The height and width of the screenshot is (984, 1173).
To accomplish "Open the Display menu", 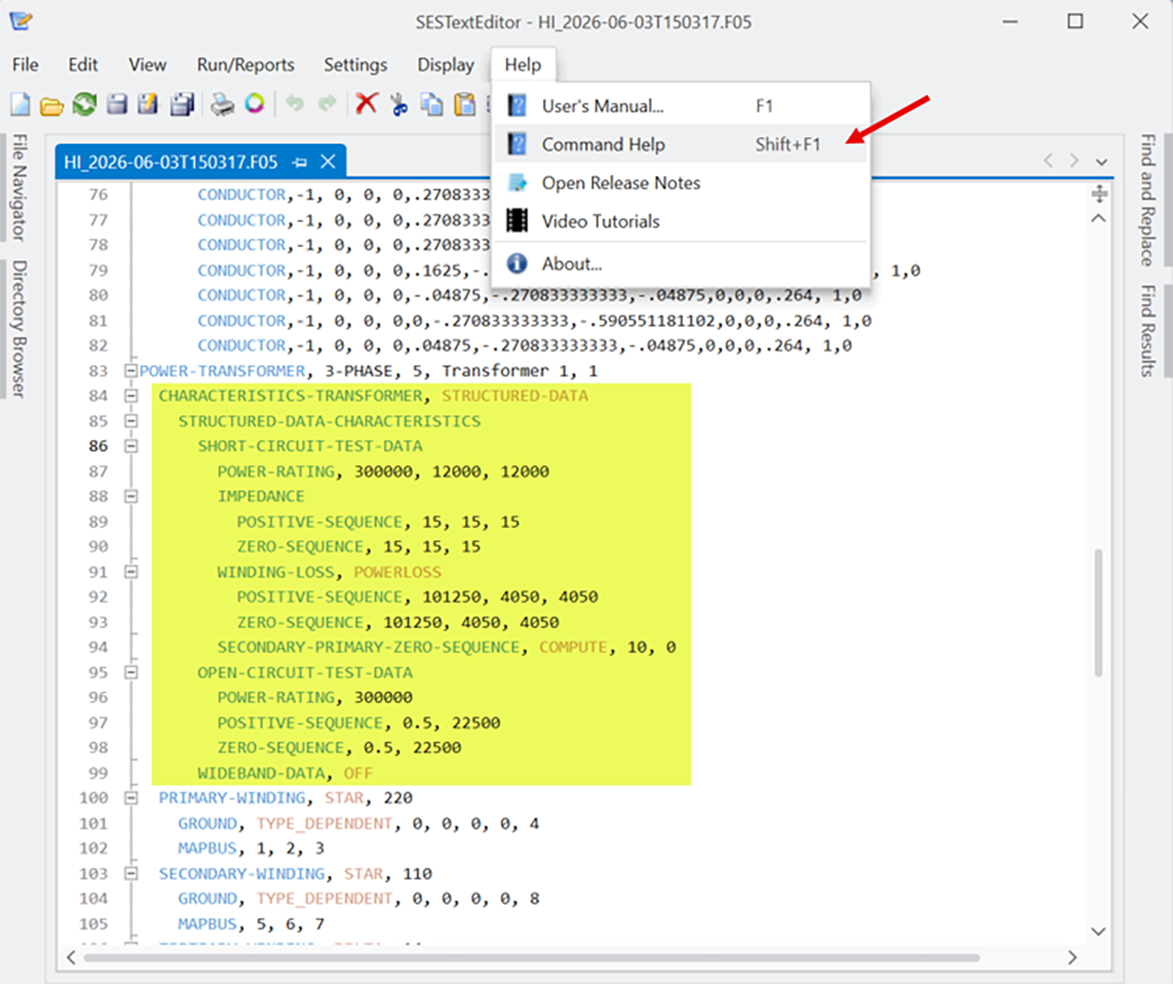I will (x=446, y=65).
